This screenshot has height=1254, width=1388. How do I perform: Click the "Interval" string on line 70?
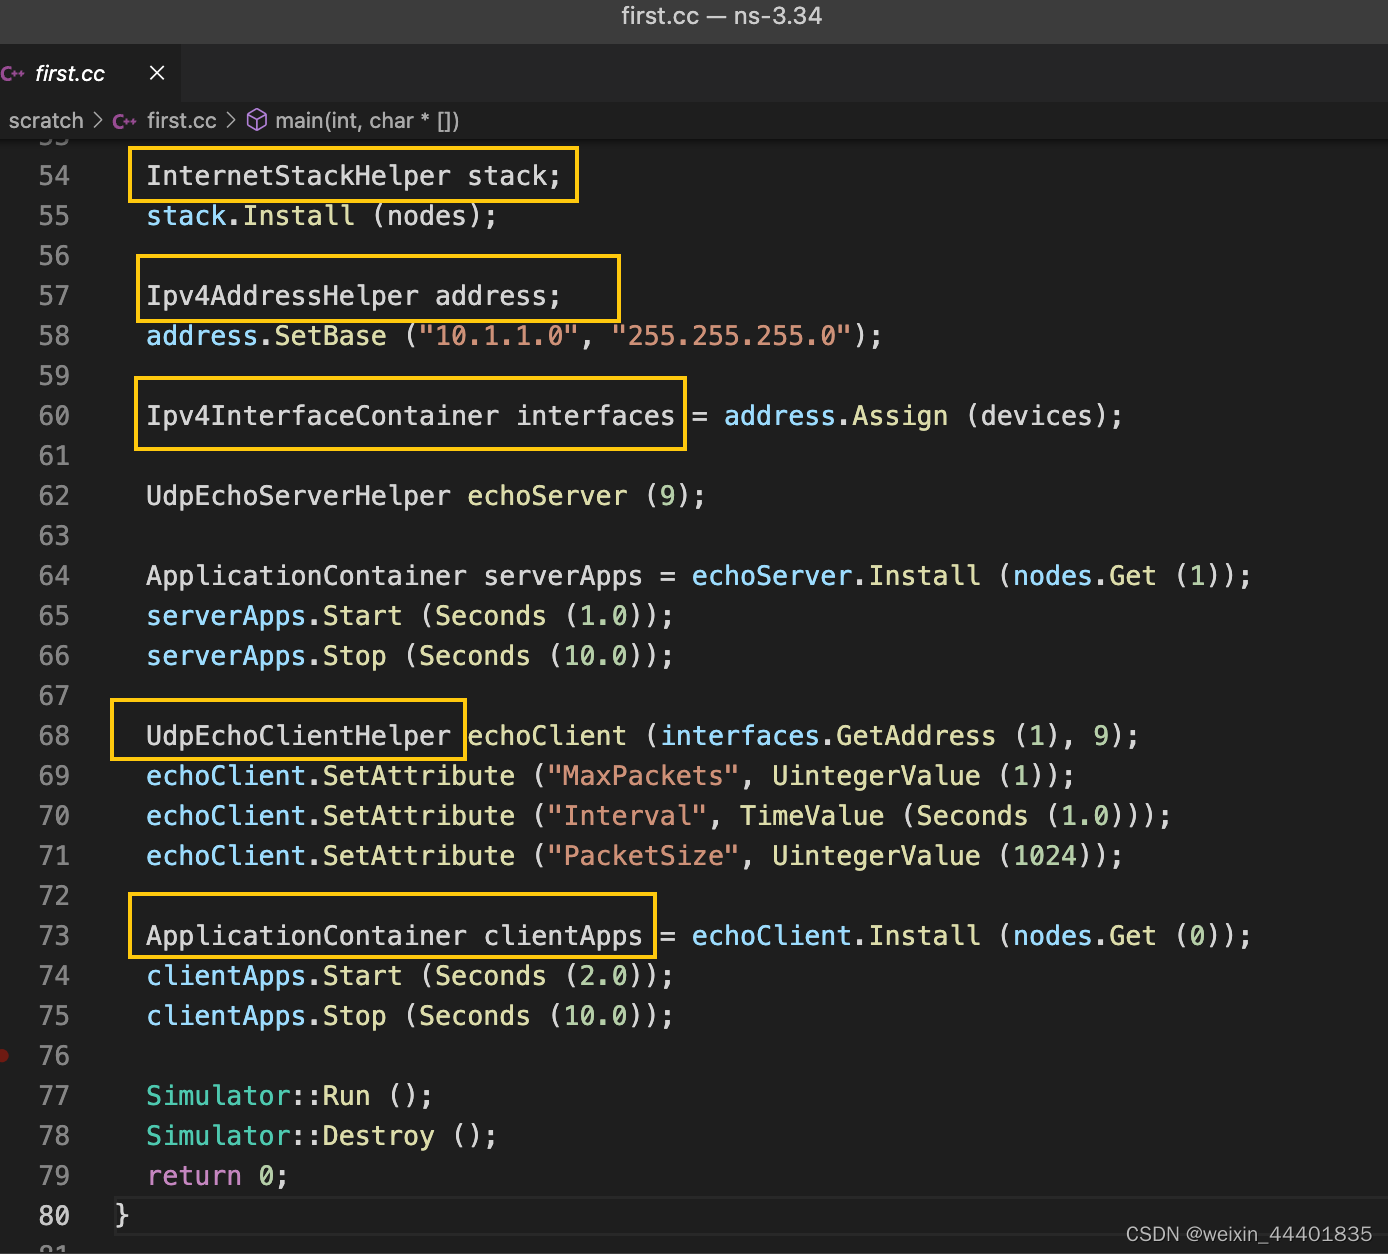(x=628, y=816)
